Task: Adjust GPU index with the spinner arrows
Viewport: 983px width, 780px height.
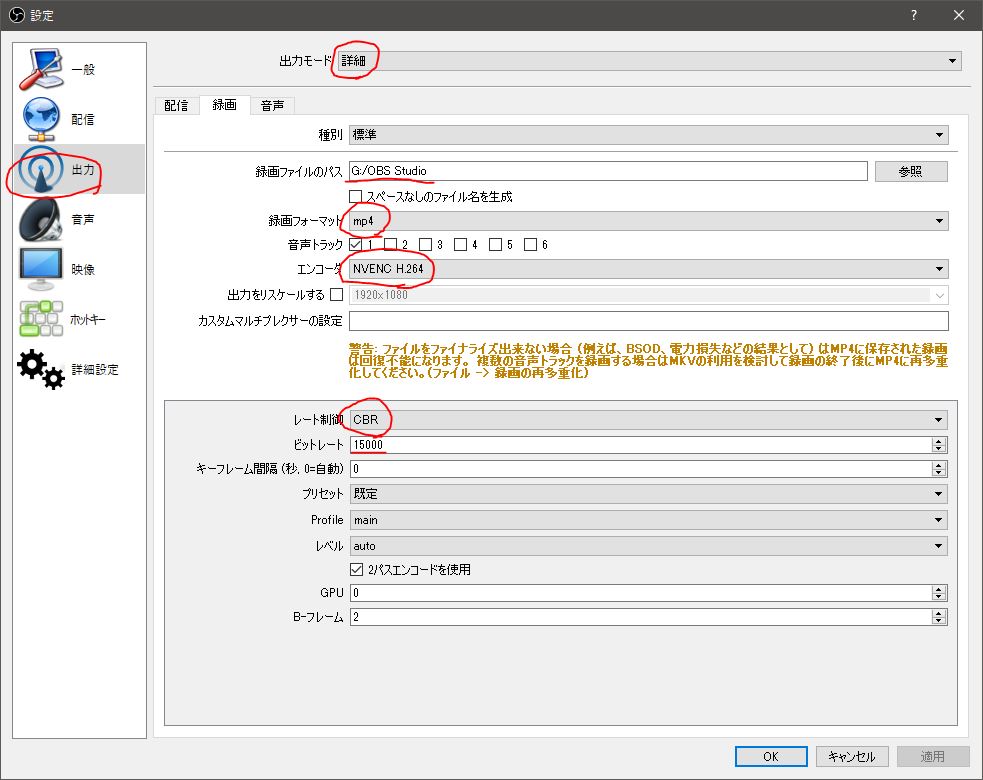Action: 938,593
